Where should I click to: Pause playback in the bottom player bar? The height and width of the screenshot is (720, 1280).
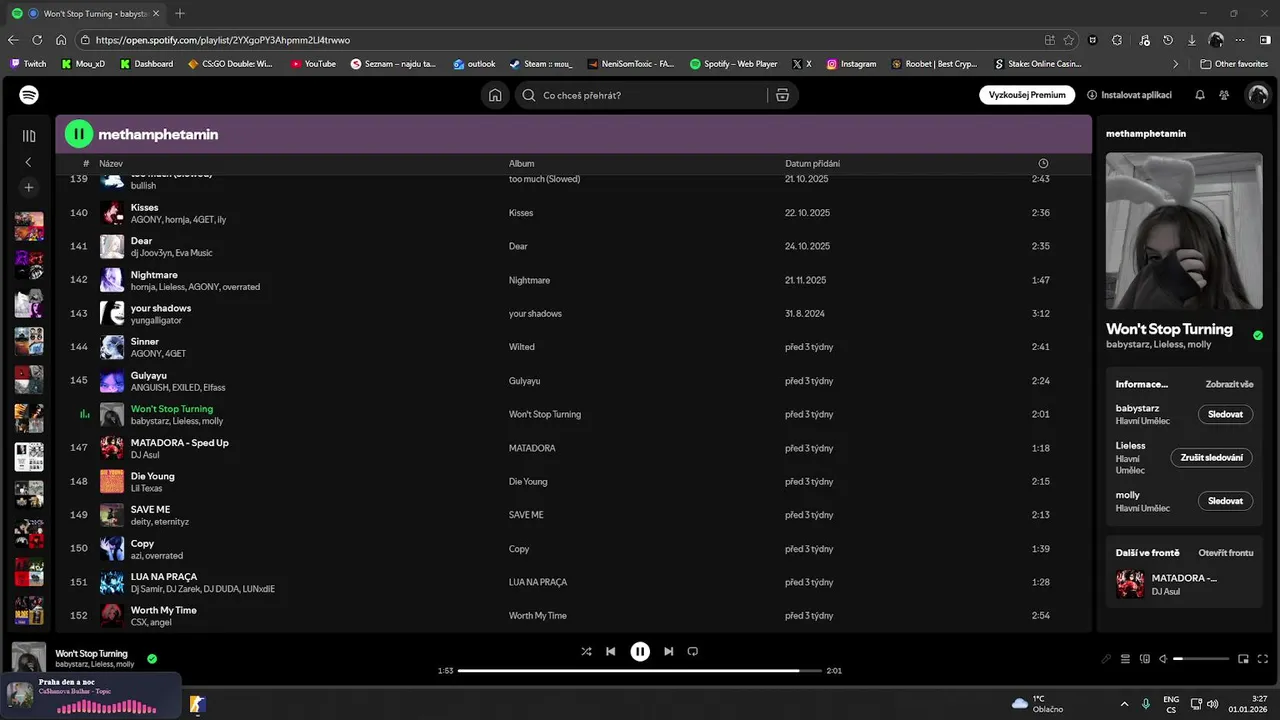click(640, 651)
